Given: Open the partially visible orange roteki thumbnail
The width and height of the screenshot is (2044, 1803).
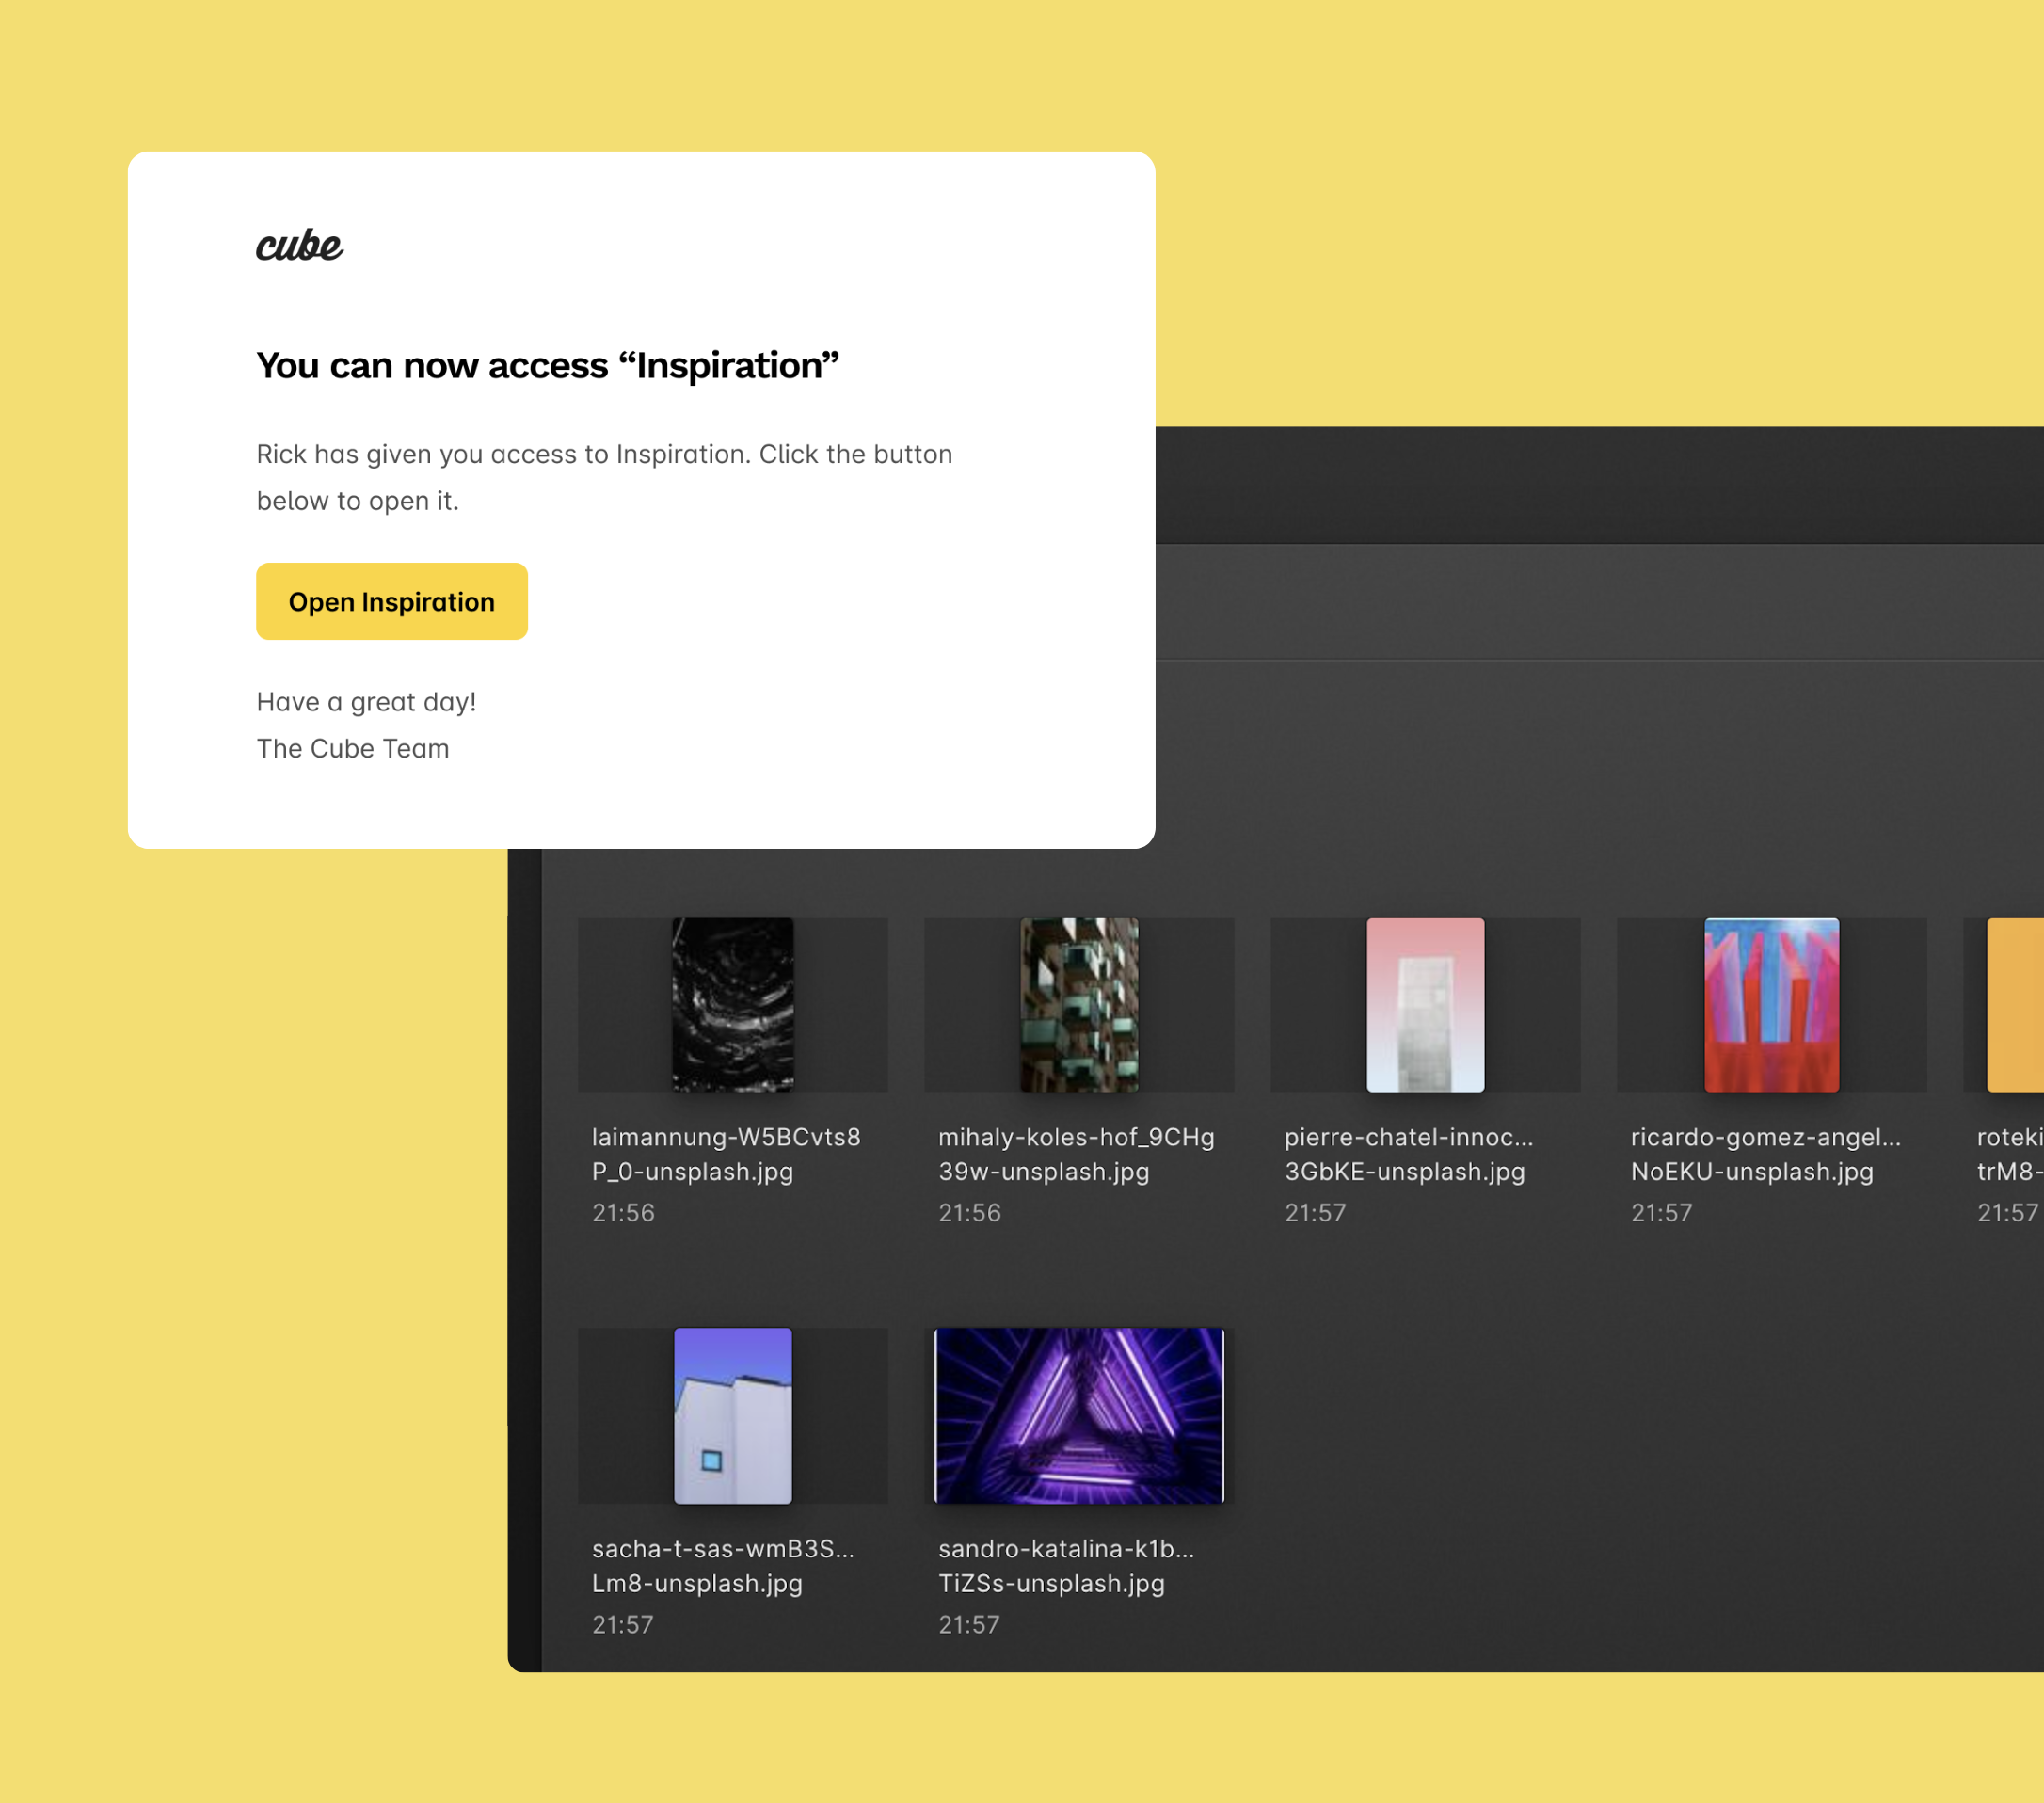Looking at the screenshot, I should (2014, 1004).
